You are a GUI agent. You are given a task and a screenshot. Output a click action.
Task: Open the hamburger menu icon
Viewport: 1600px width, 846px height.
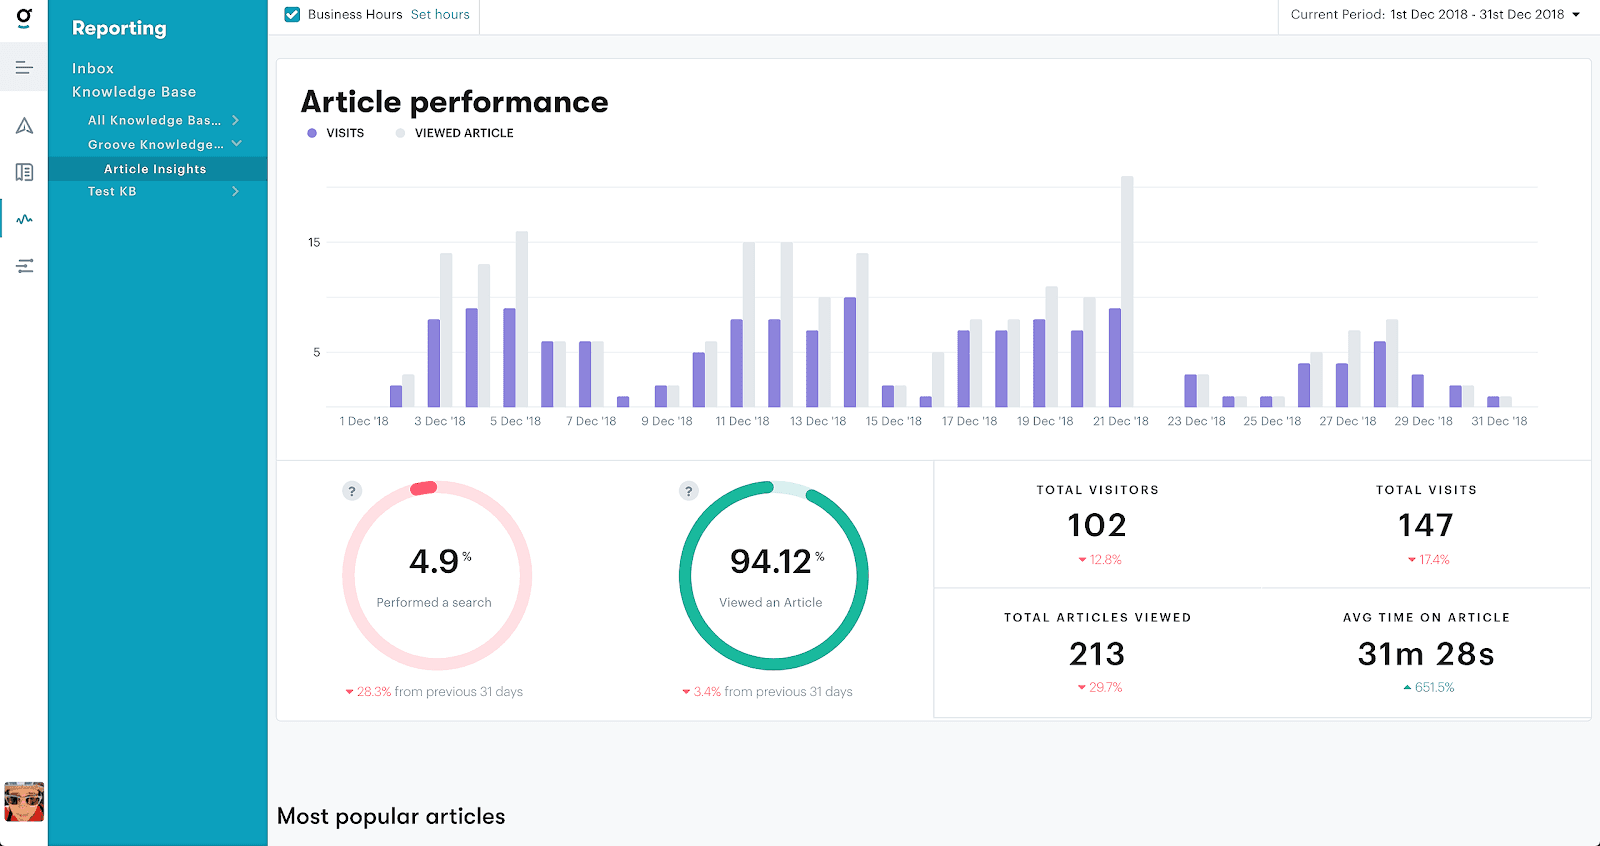tap(24, 68)
